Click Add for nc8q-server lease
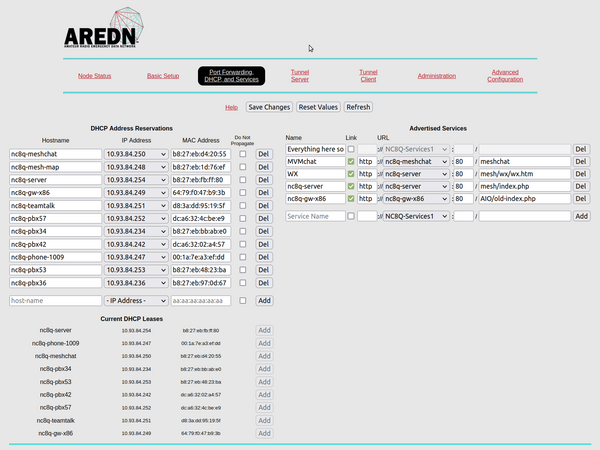Image resolution: width=600 pixels, height=450 pixels. [x=264, y=331]
